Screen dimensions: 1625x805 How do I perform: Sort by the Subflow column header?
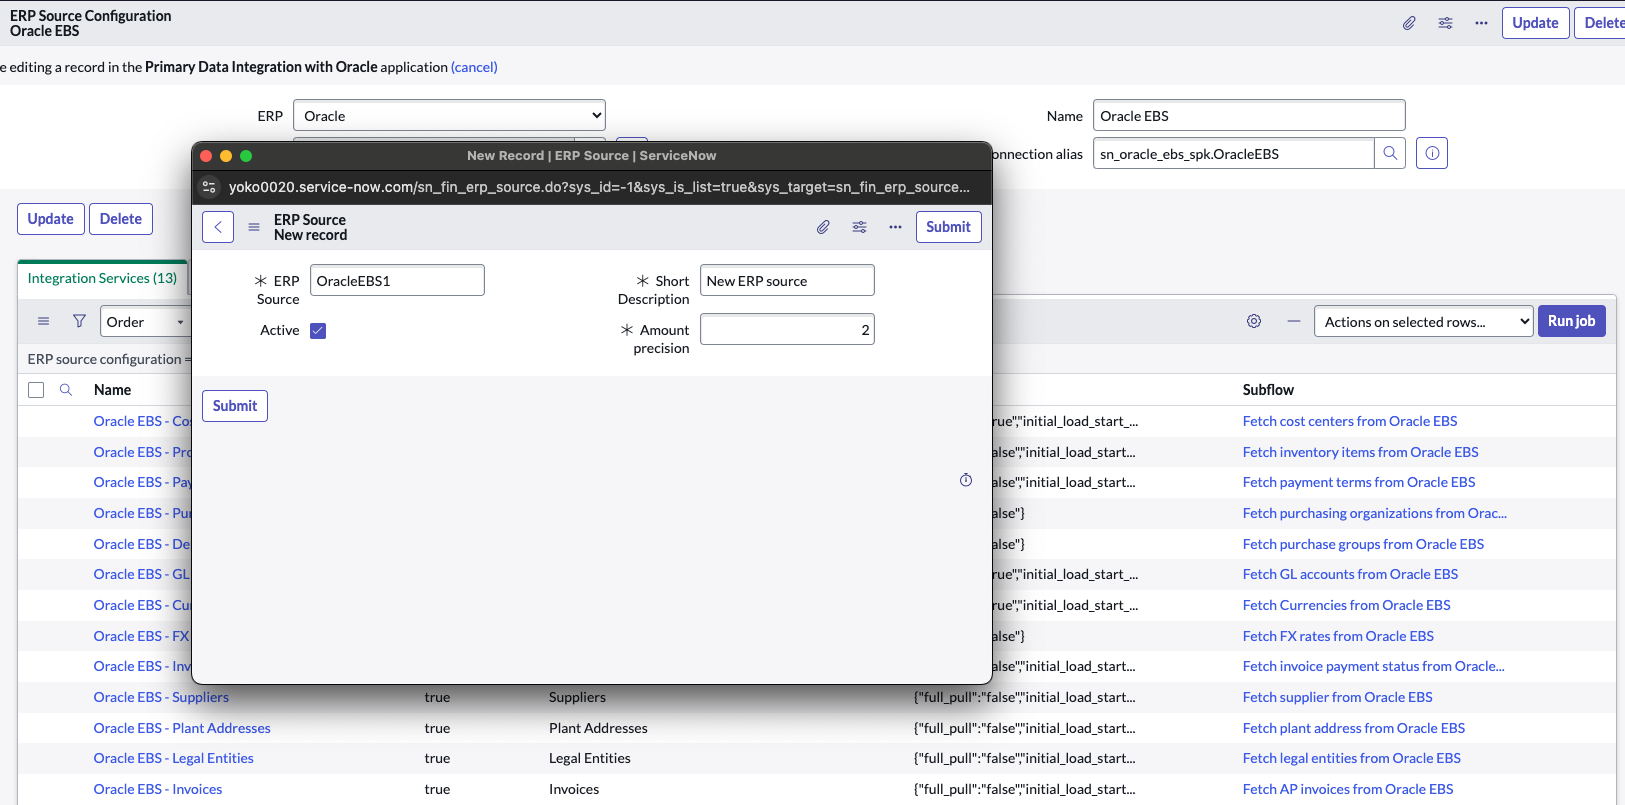click(x=1268, y=390)
